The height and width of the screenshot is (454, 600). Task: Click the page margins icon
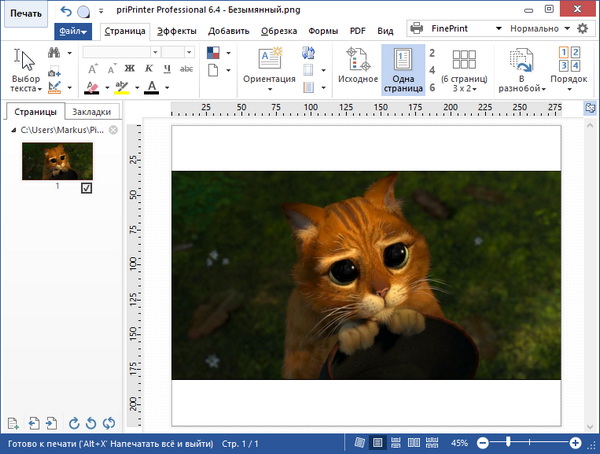(308, 70)
